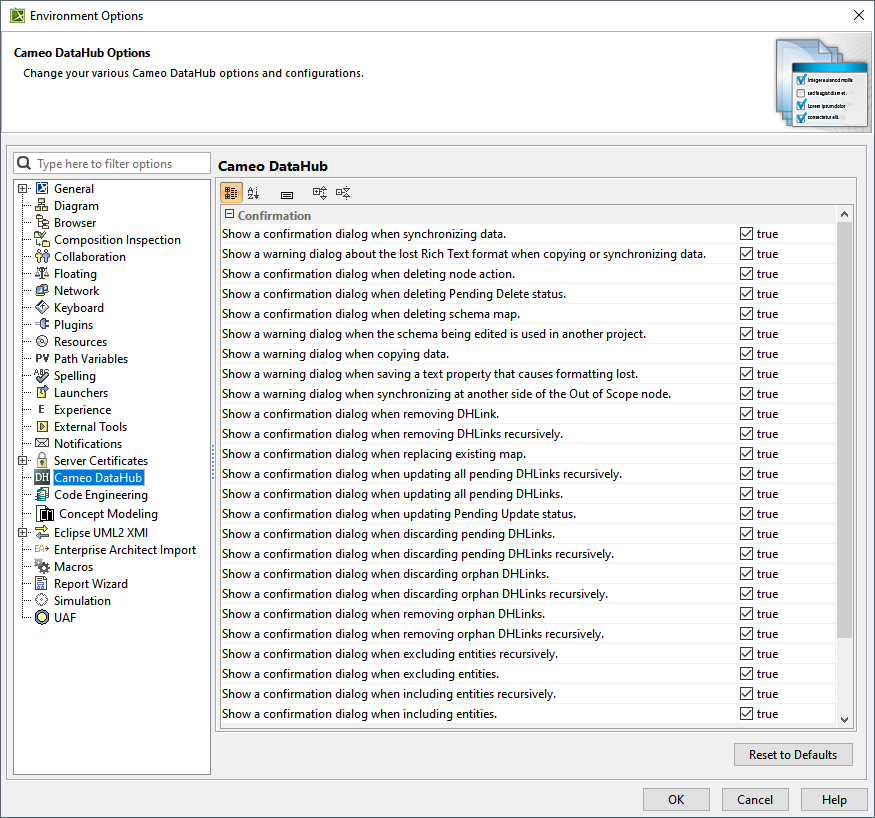The image size is (875, 818).
Task: Close the Environment Options dialog
Action: [859, 15]
